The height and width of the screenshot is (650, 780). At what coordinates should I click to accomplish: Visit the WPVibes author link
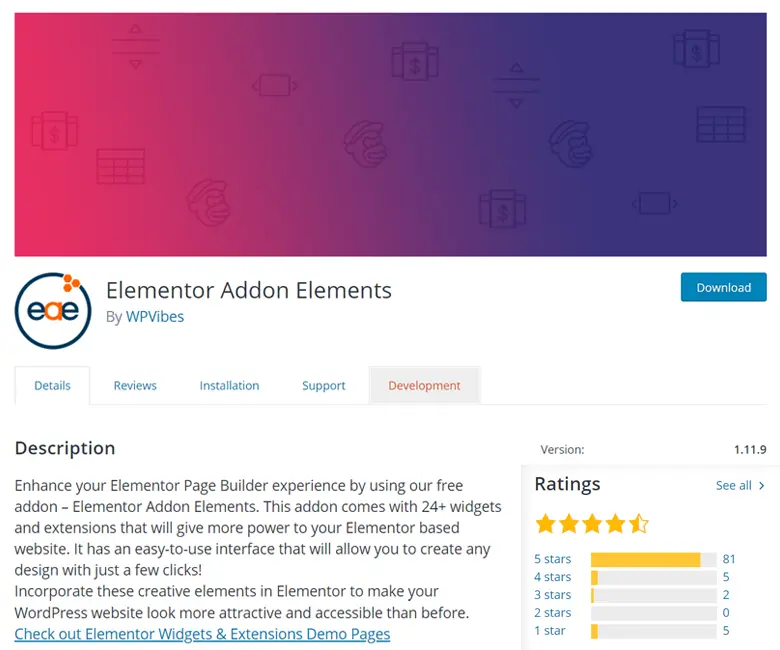[x=155, y=316]
